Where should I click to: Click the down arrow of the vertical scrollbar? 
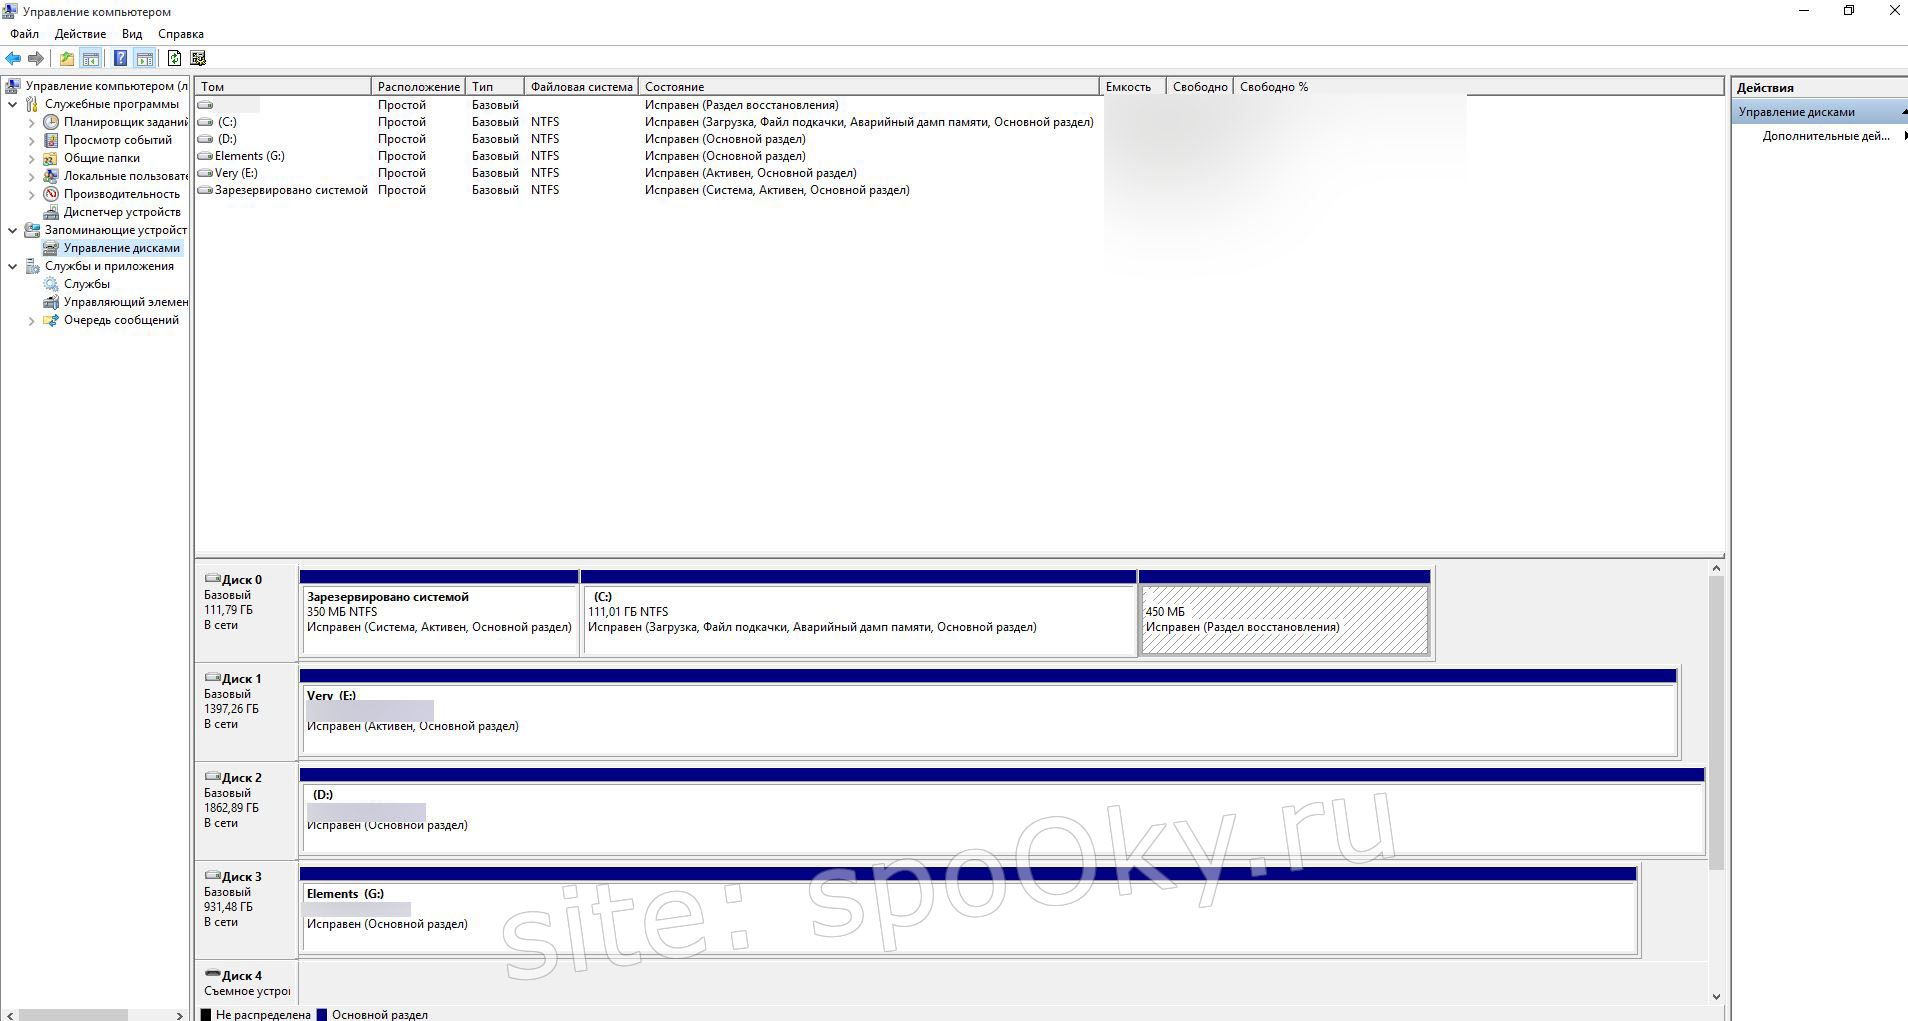tap(1717, 996)
